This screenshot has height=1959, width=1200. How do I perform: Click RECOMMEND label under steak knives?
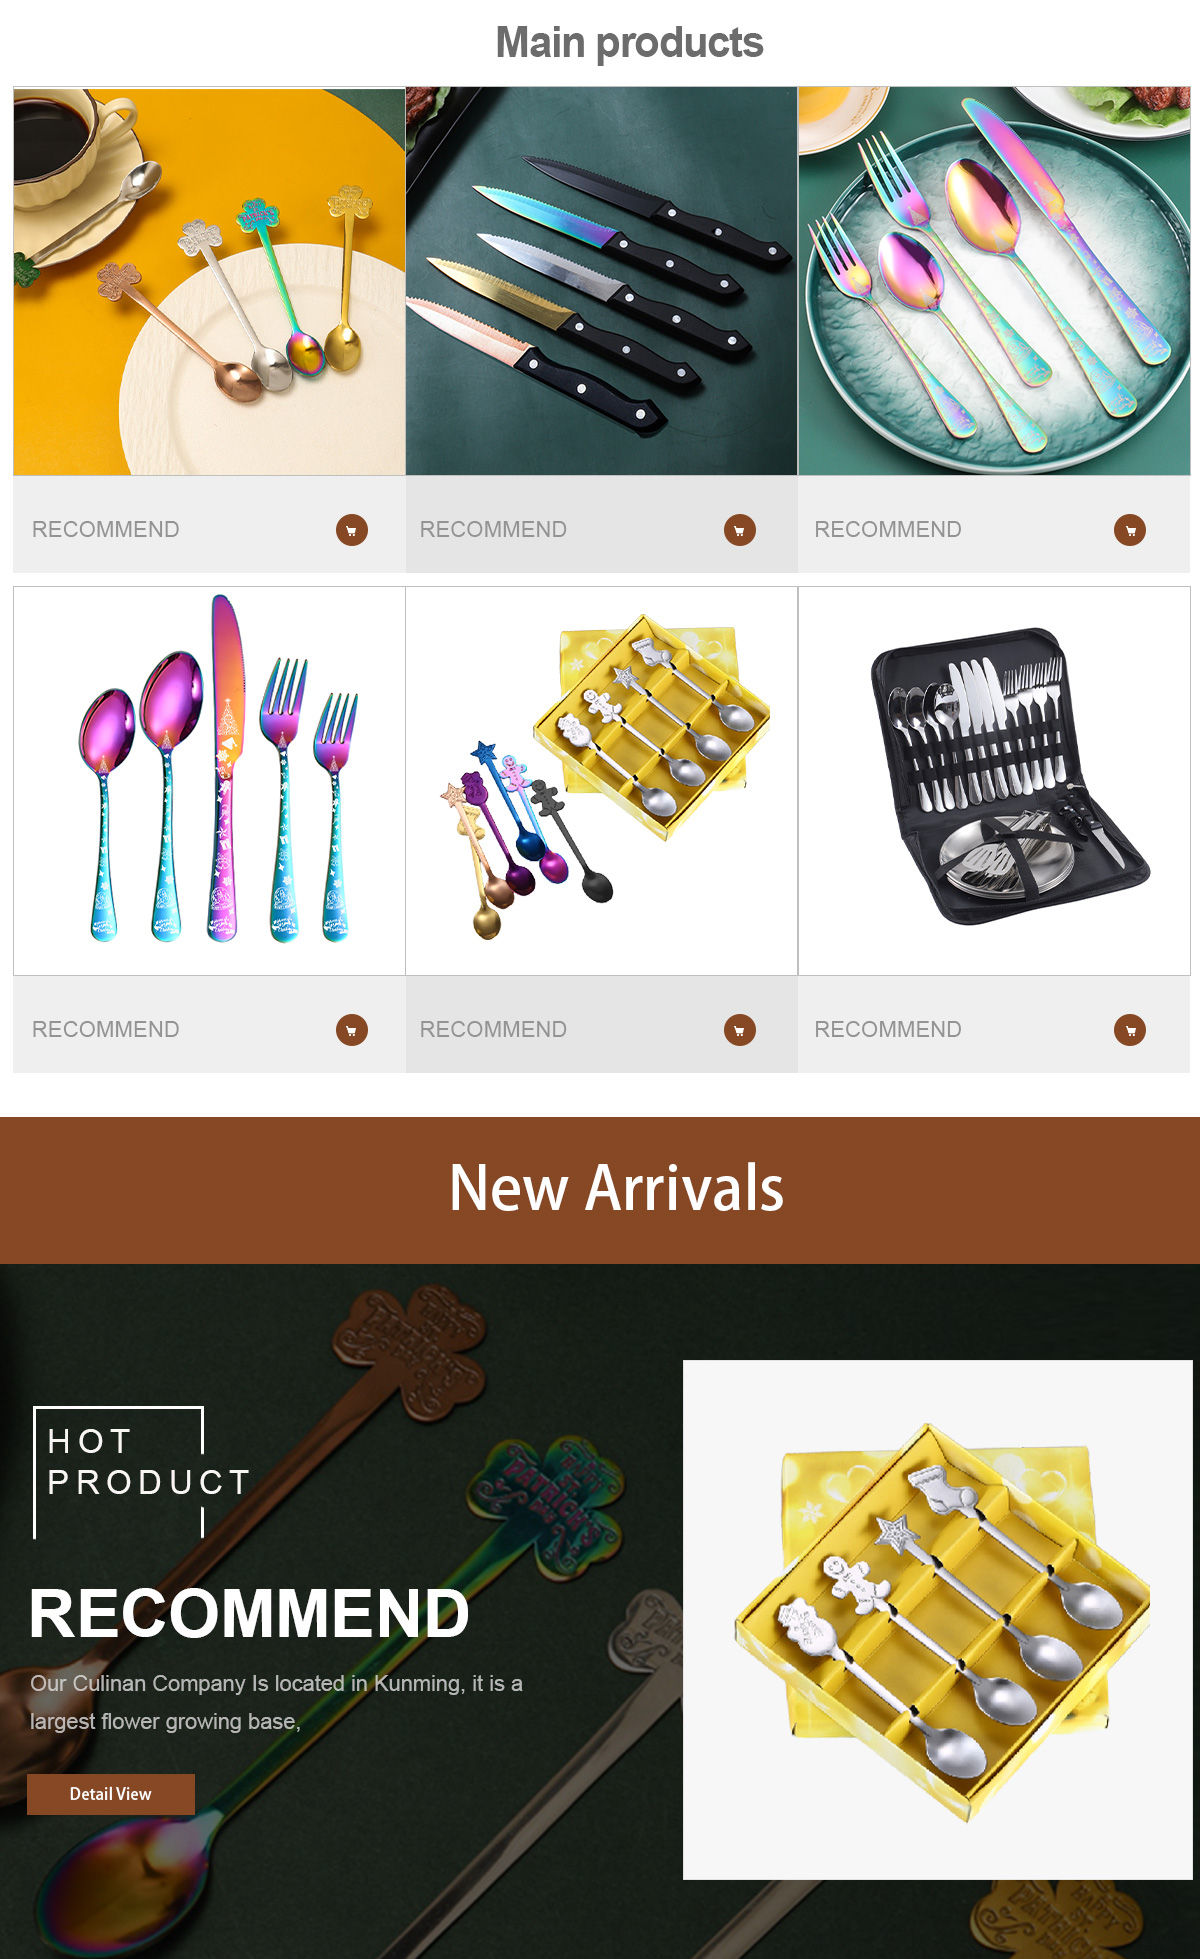(493, 529)
